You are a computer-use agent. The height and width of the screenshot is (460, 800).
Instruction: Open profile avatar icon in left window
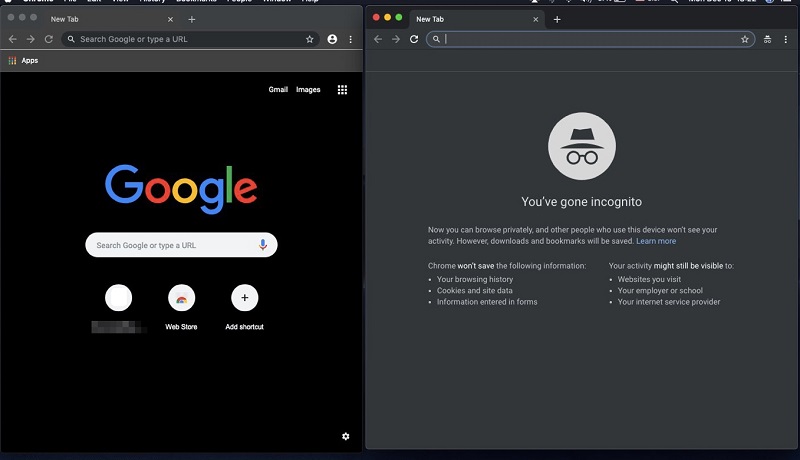click(332, 39)
